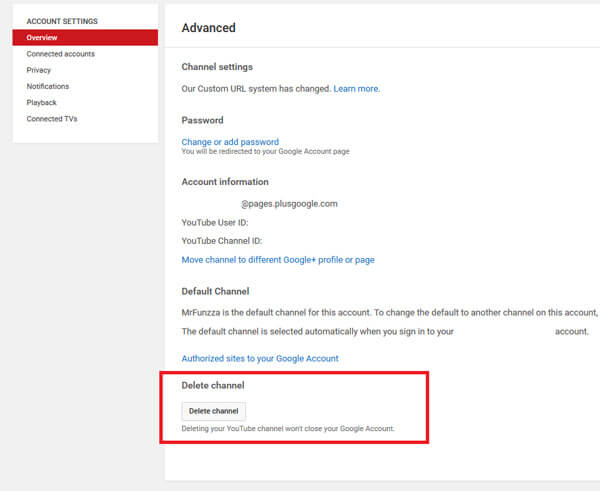Click the Account Settings sidebar heading
The image size is (600, 491).
pyautogui.click(x=62, y=21)
